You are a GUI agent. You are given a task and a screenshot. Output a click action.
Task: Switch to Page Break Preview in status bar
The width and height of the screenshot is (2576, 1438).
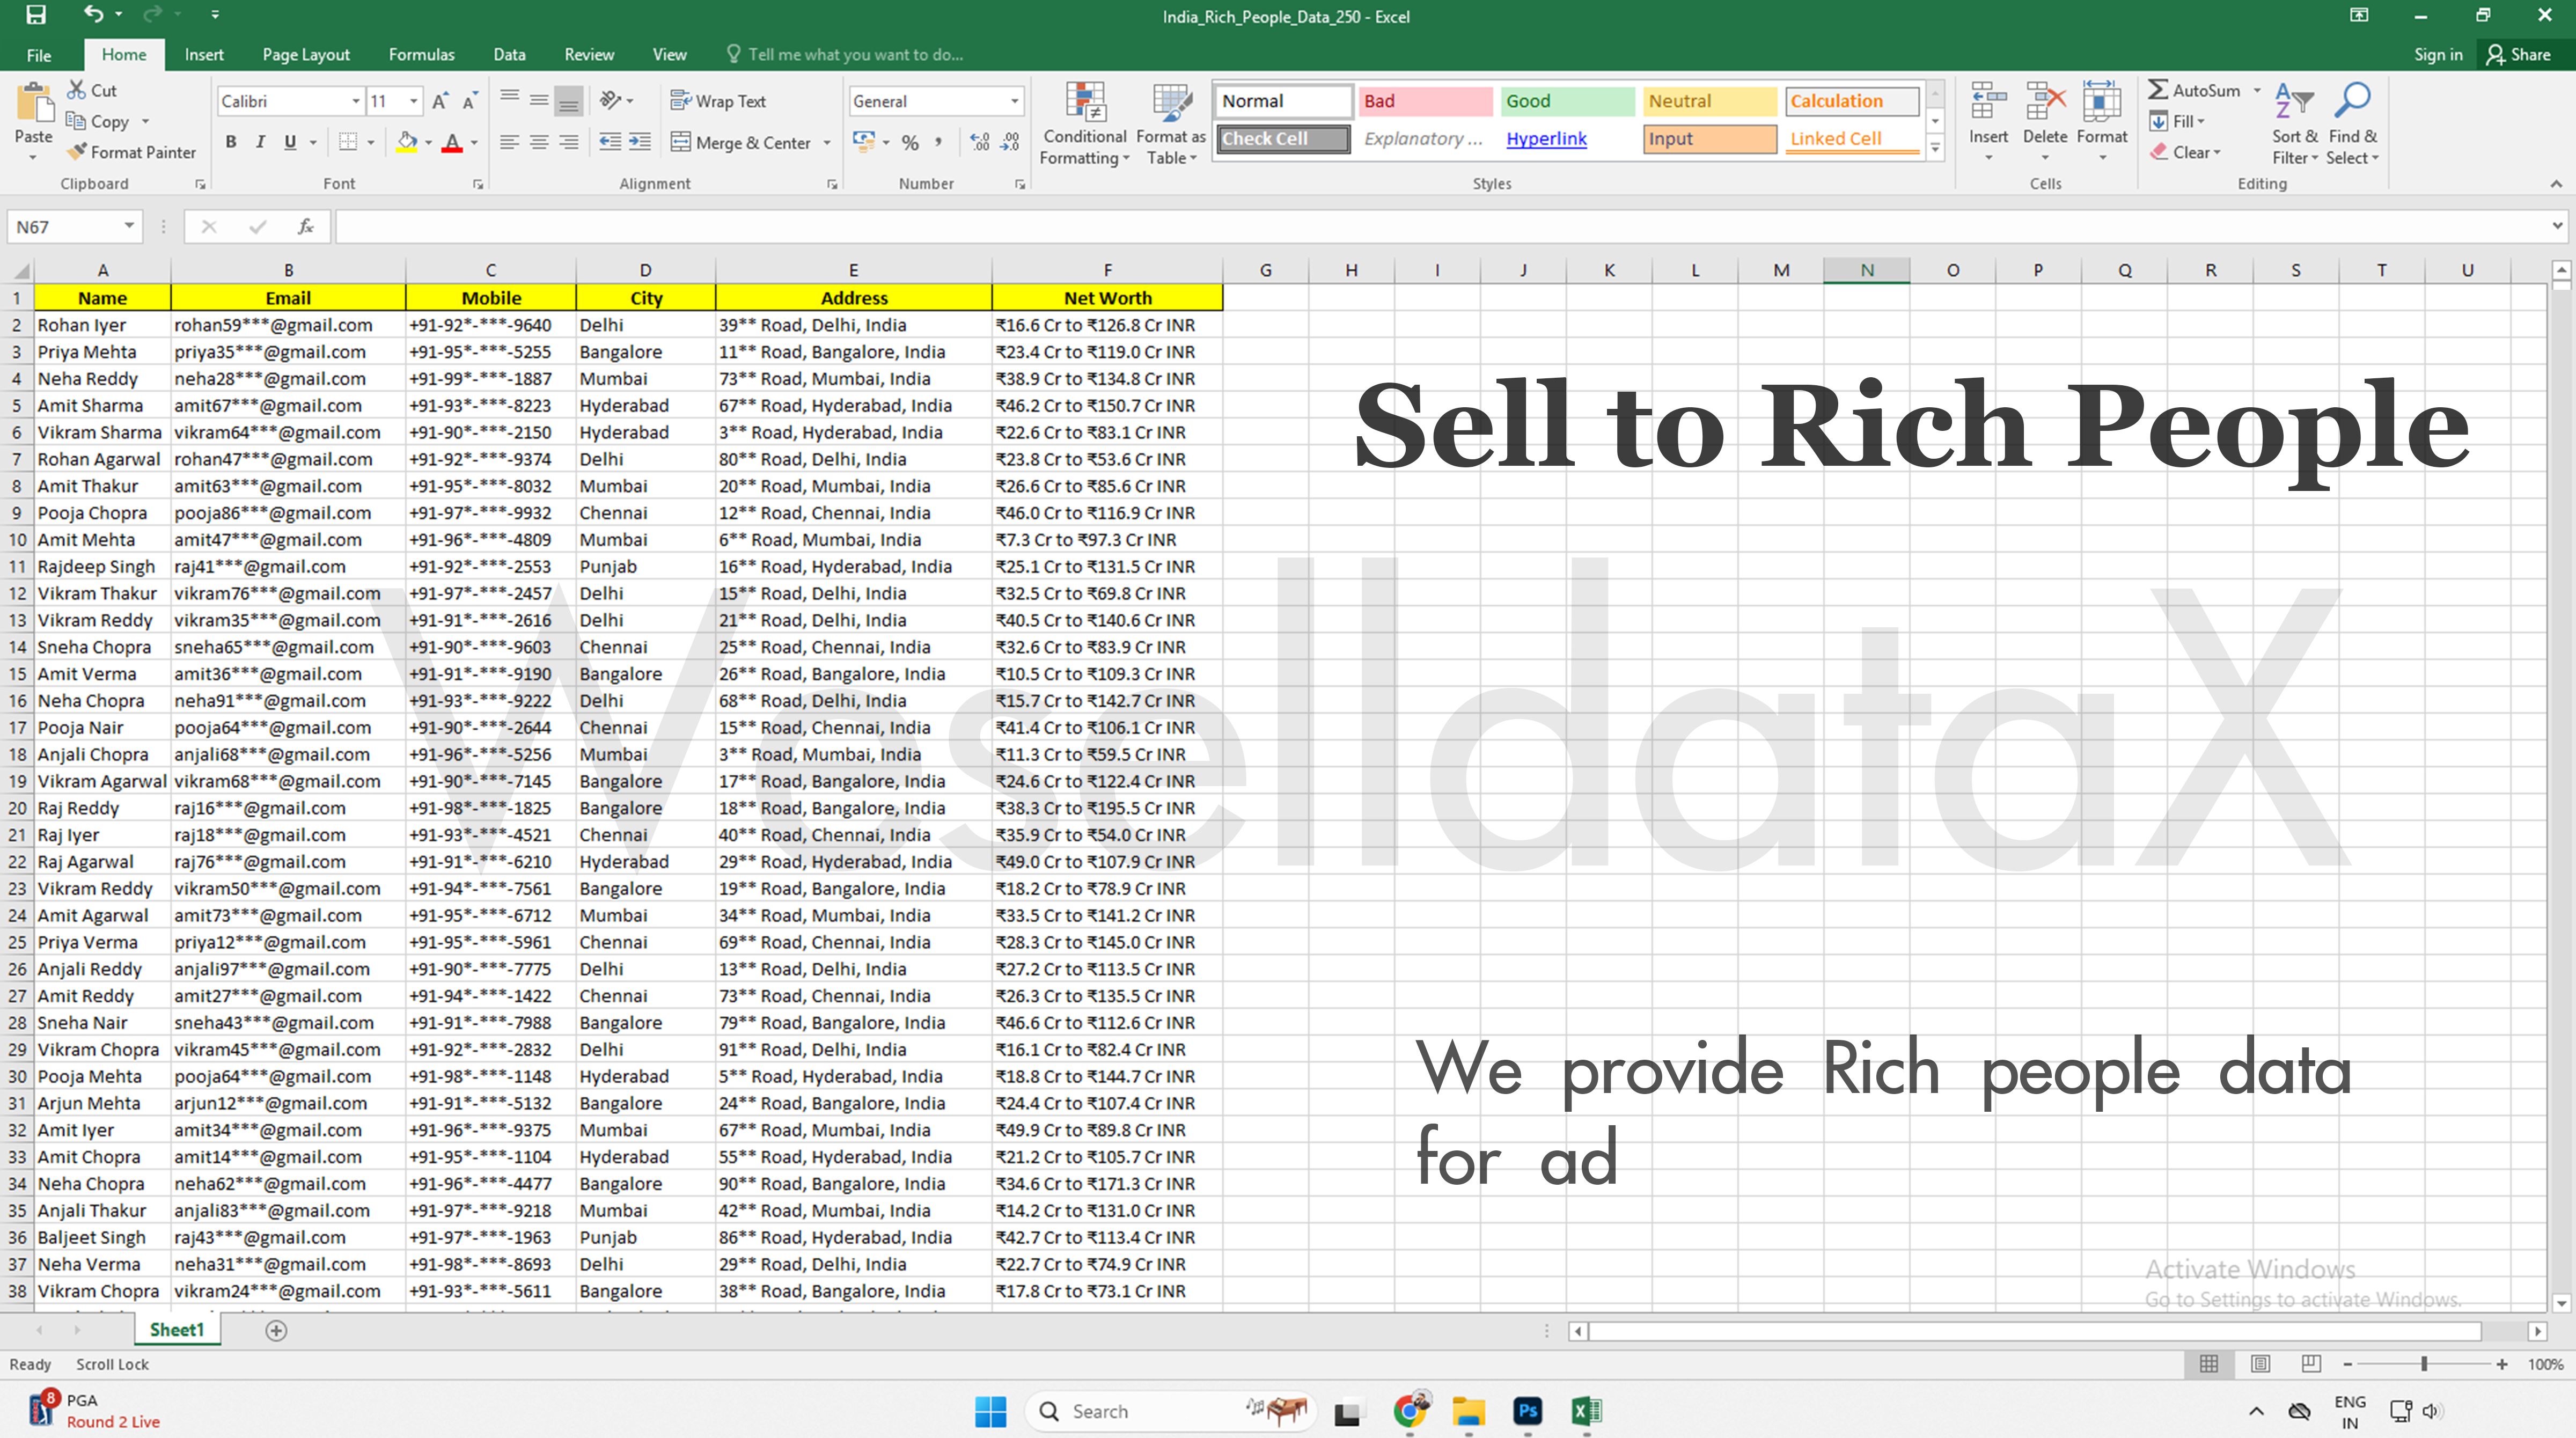coord(2311,1364)
